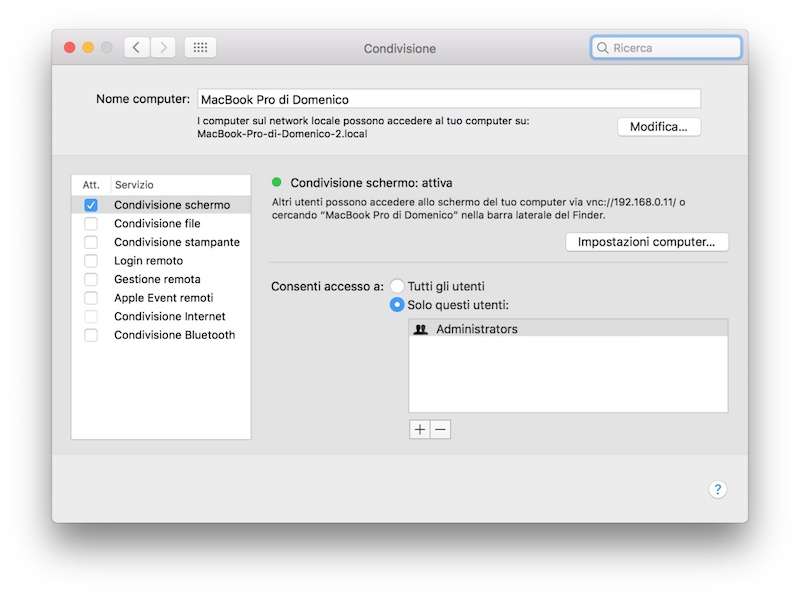The height and width of the screenshot is (597, 800).
Task: Remove selected user with minus button
Action: coord(440,430)
